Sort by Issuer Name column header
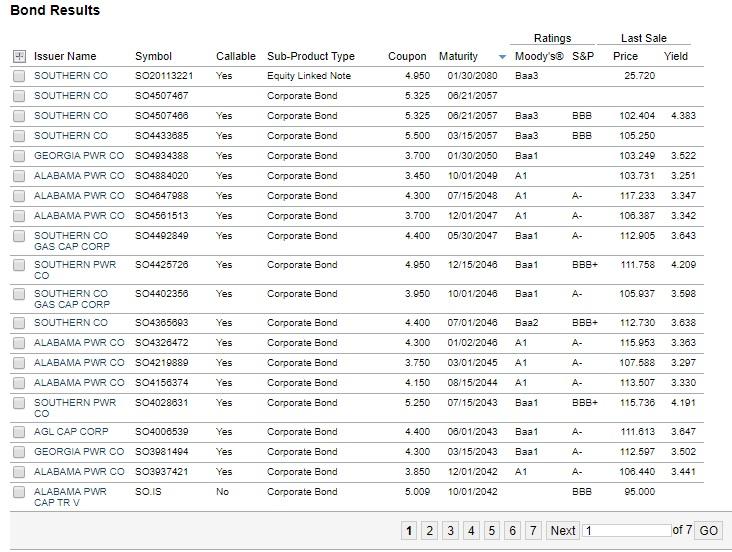 click(x=65, y=57)
